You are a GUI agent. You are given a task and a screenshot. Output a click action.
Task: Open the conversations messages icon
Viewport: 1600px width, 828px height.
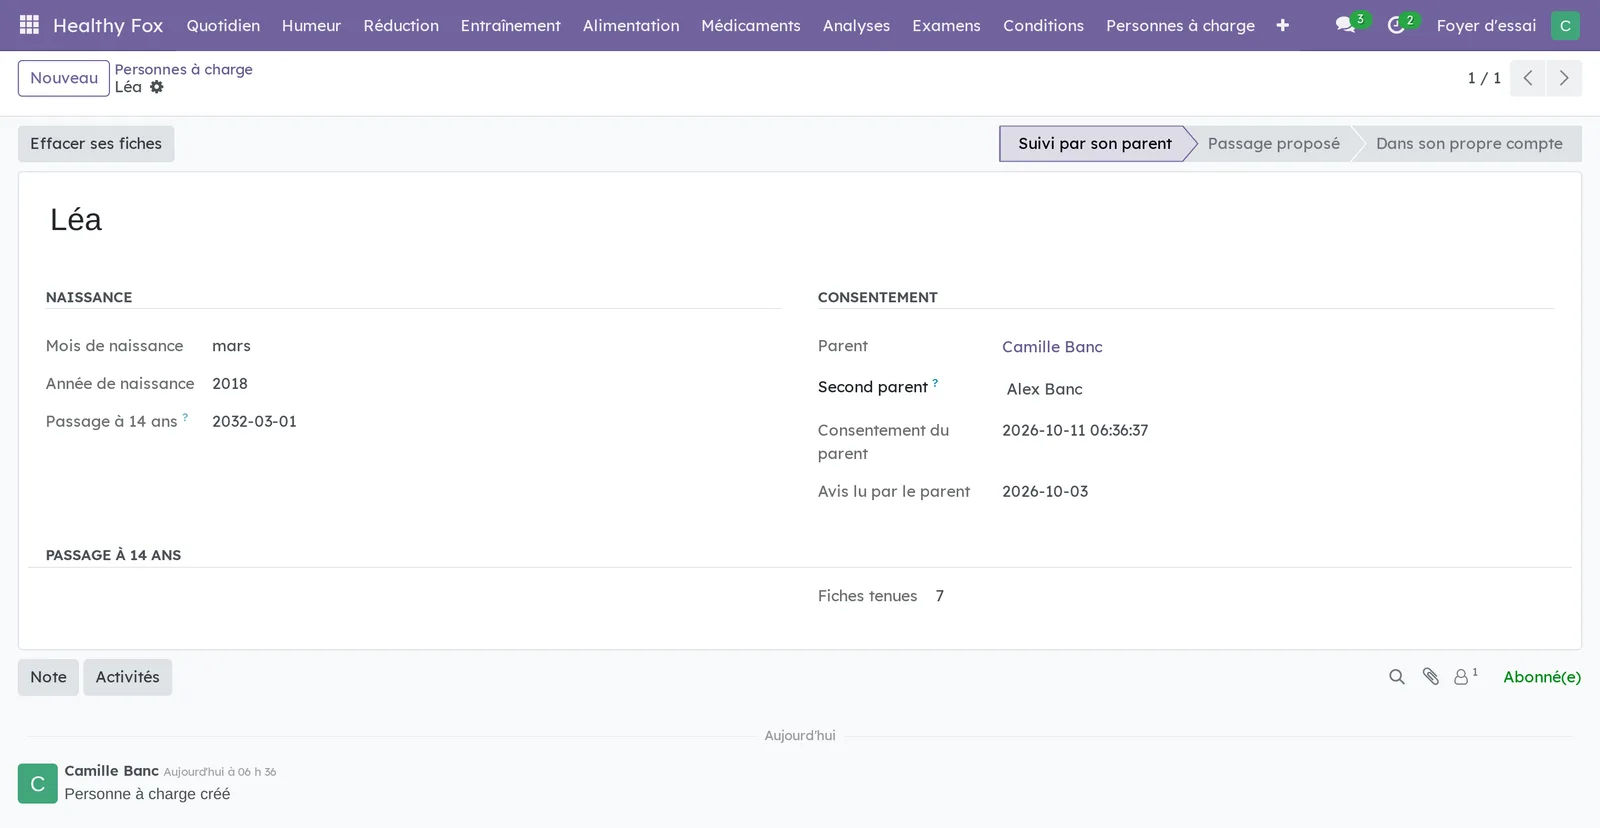[x=1346, y=25]
